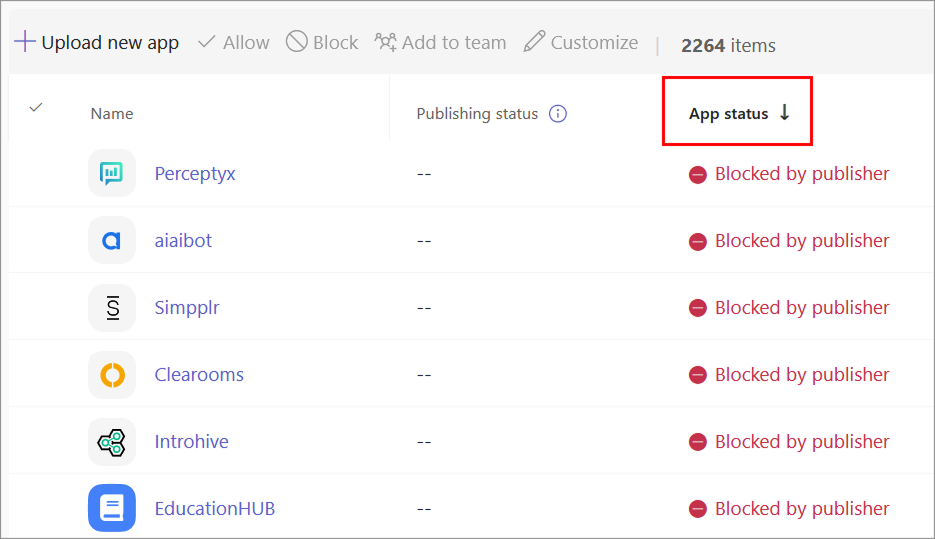Open the Clearooms app link
The height and width of the screenshot is (539, 935).
pos(199,374)
